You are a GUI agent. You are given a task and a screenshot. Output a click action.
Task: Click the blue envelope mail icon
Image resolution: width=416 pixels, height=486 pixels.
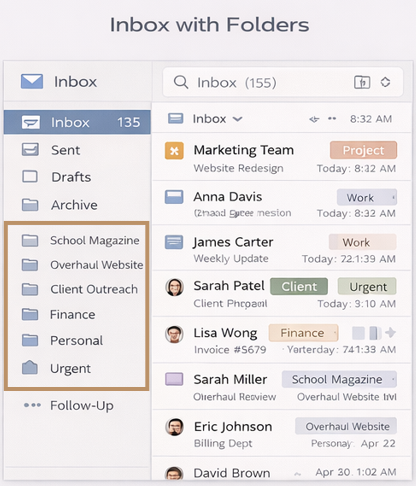[32, 81]
